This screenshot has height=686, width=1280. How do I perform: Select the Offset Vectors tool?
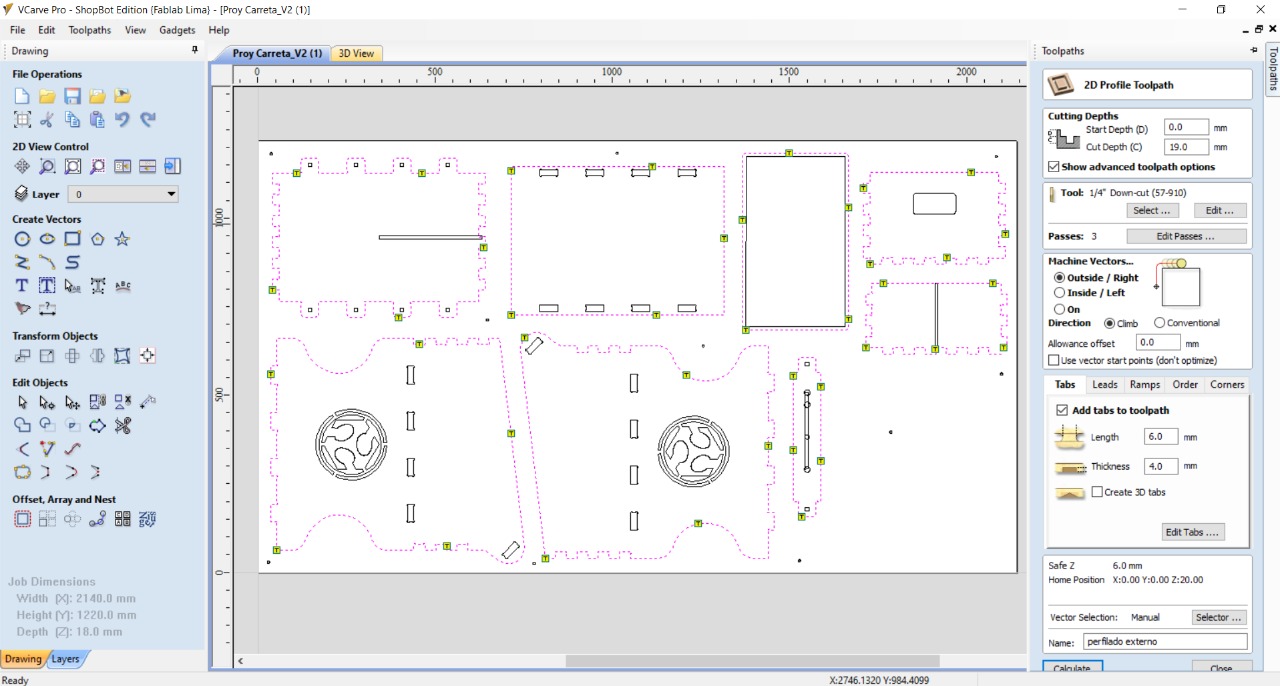[22, 519]
